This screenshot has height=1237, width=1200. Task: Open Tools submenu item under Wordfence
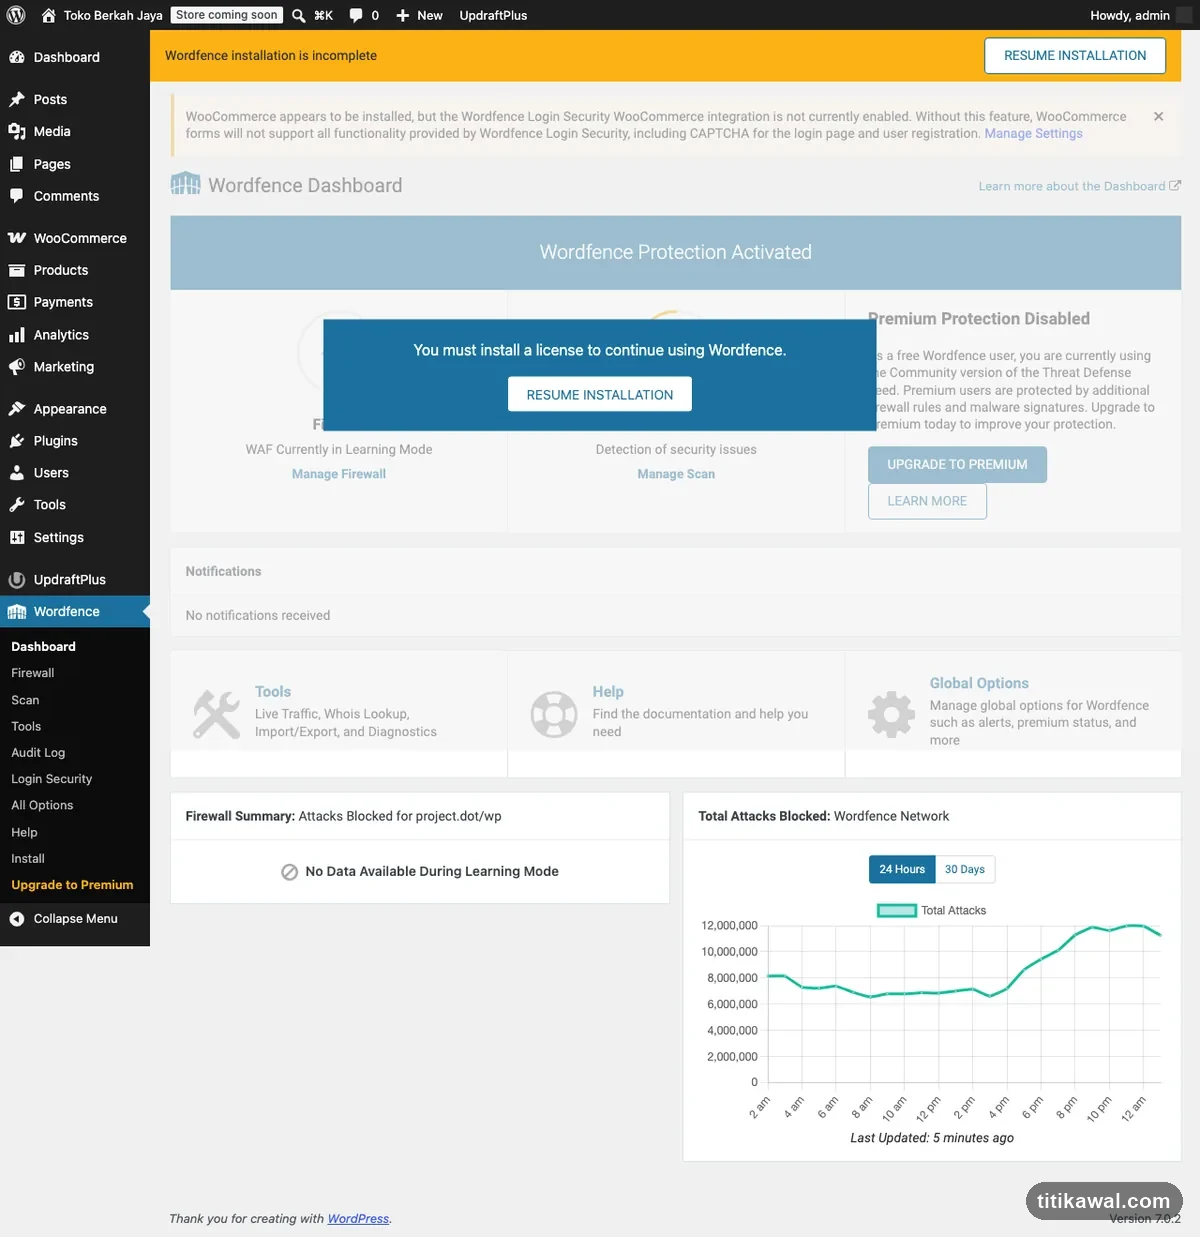26,726
